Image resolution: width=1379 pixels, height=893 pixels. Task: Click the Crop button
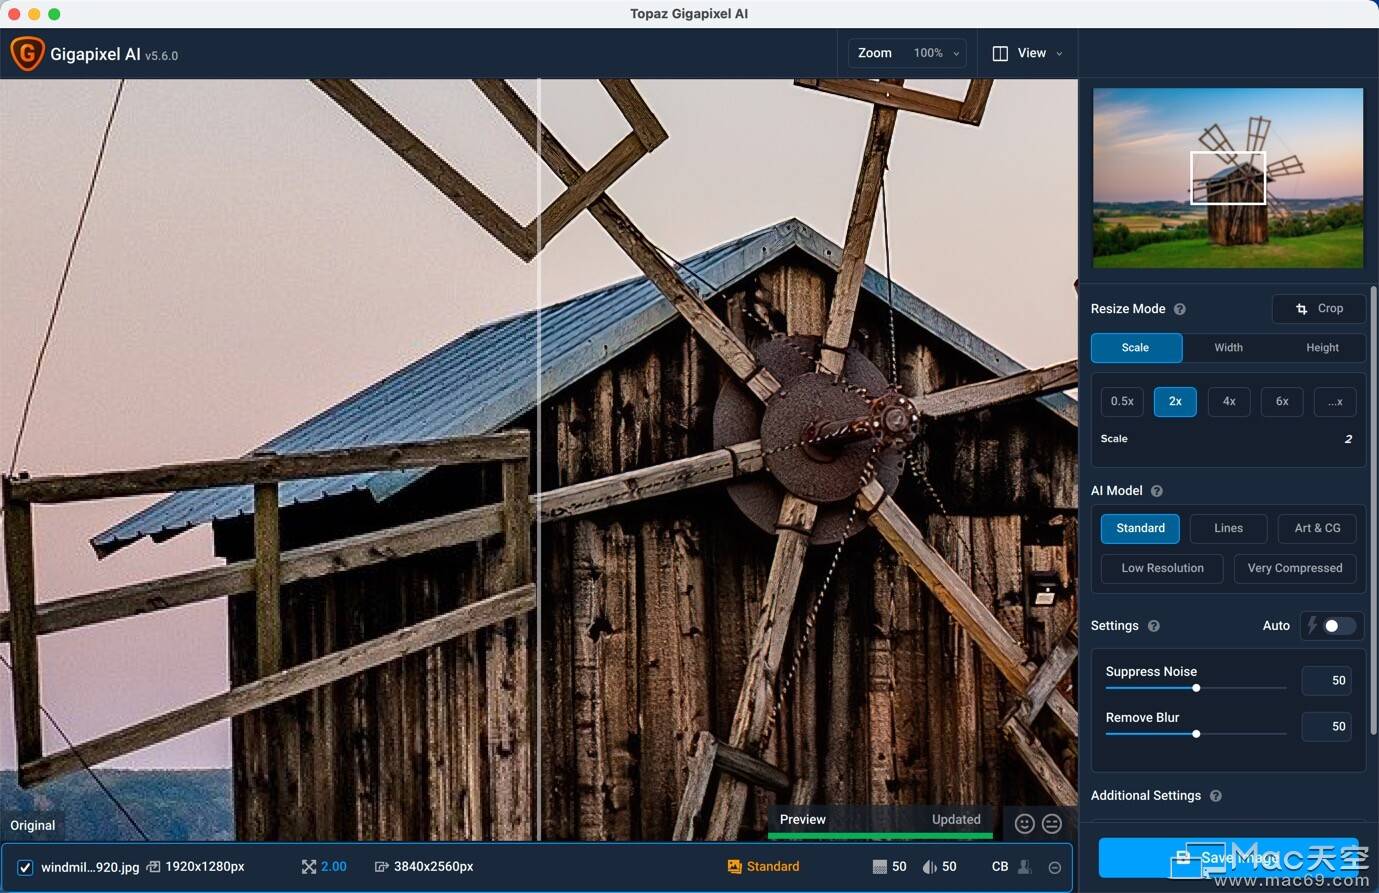pyautogui.click(x=1319, y=308)
